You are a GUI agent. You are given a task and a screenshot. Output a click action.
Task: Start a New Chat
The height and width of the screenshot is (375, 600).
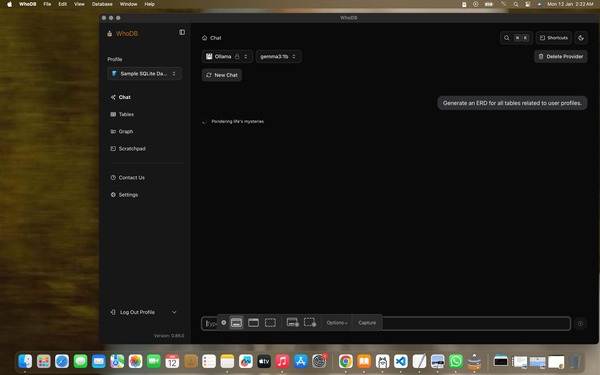(222, 75)
